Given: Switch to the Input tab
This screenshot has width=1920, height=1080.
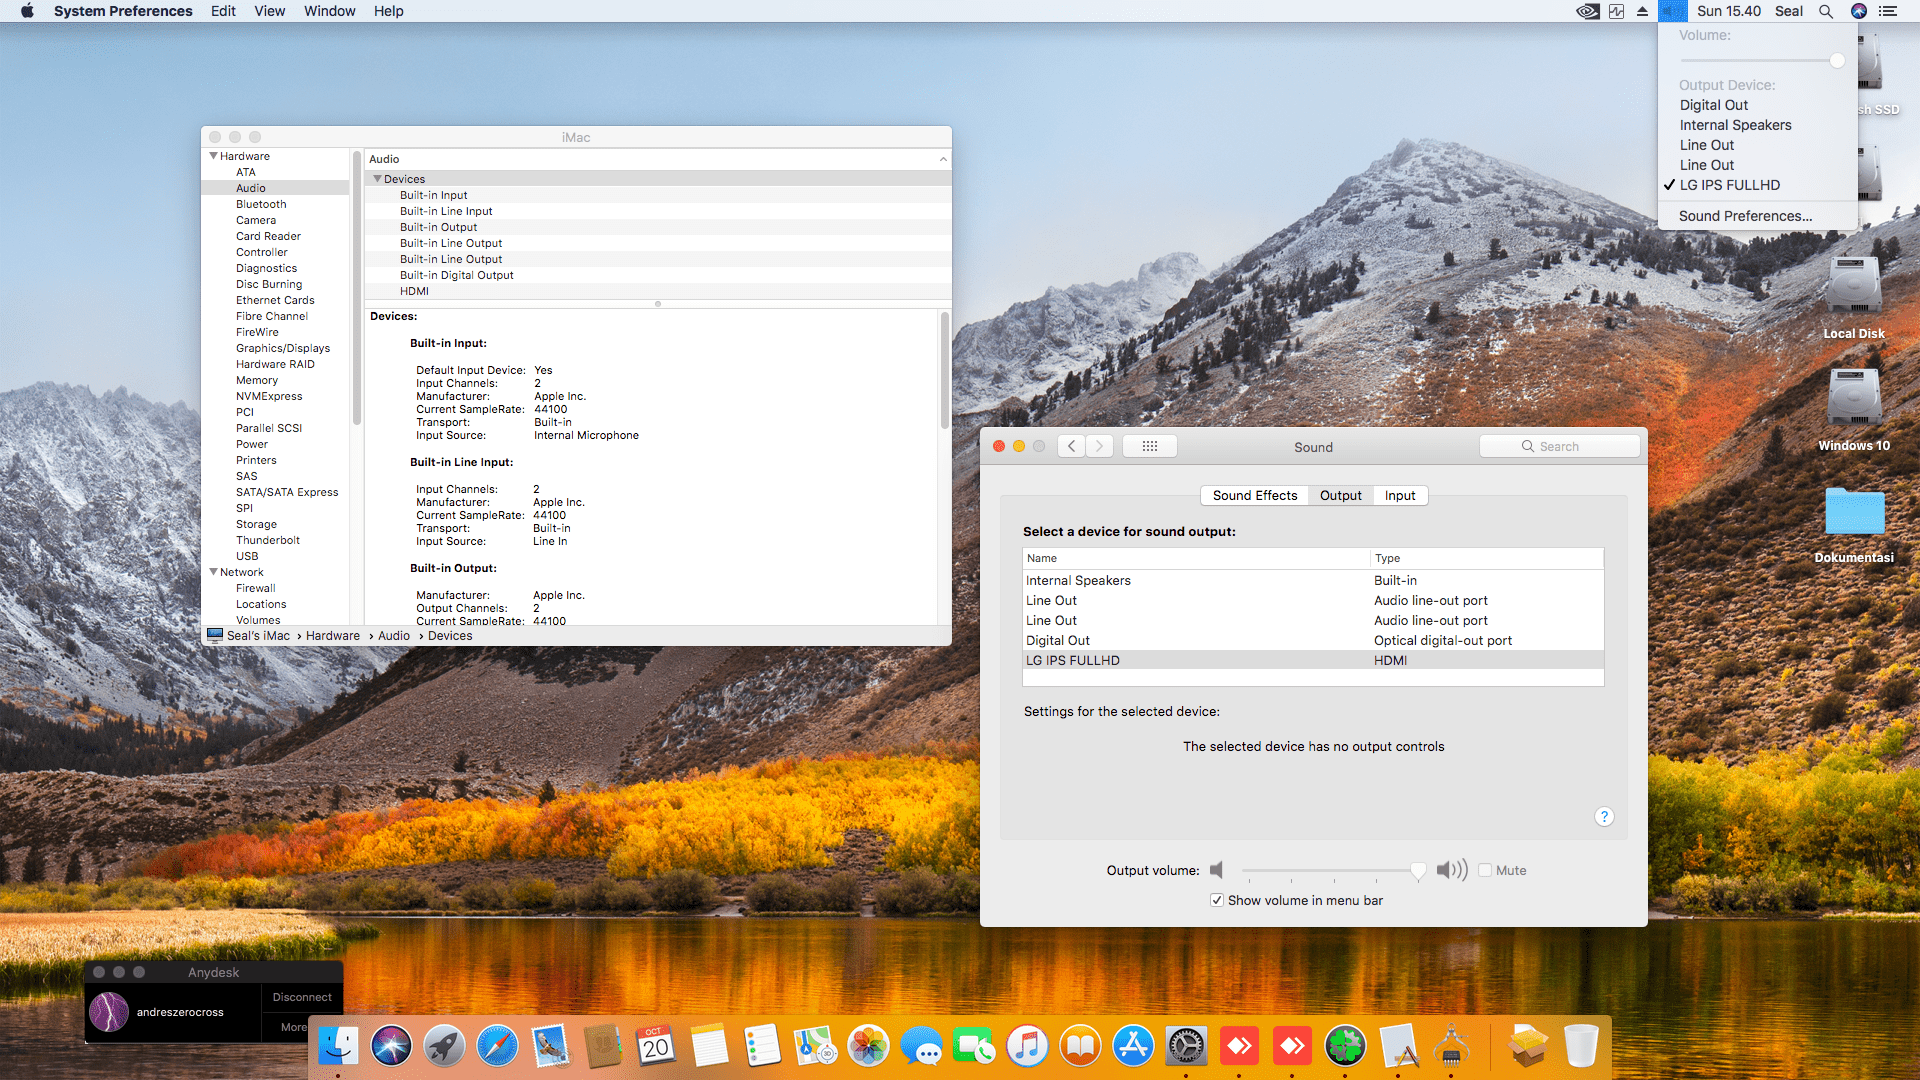Looking at the screenshot, I should tap(1399, 495).
